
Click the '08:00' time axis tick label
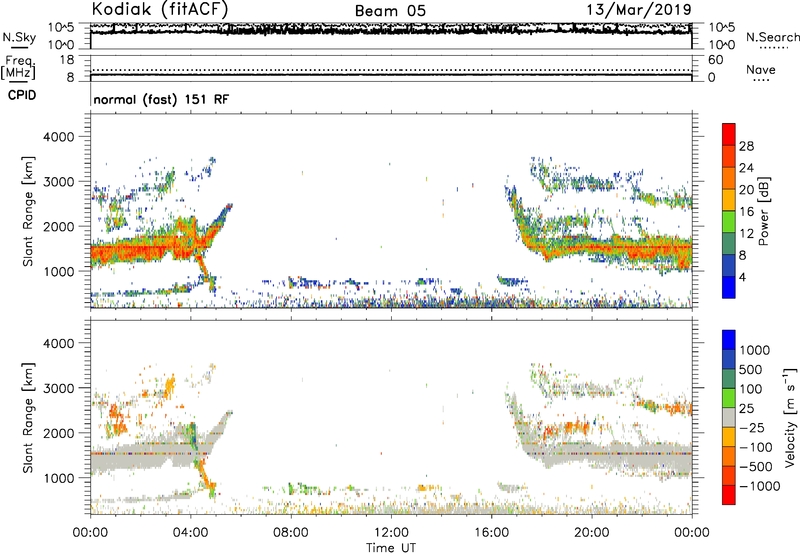[291, 533]
